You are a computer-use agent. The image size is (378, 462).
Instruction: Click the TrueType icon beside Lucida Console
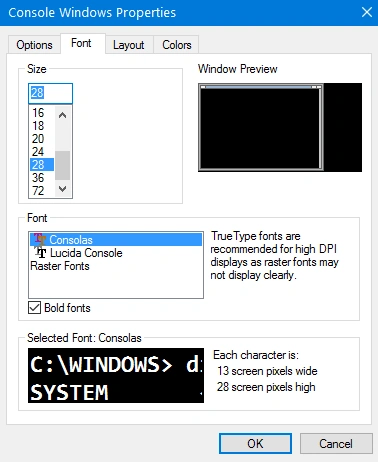click(41, 252)
